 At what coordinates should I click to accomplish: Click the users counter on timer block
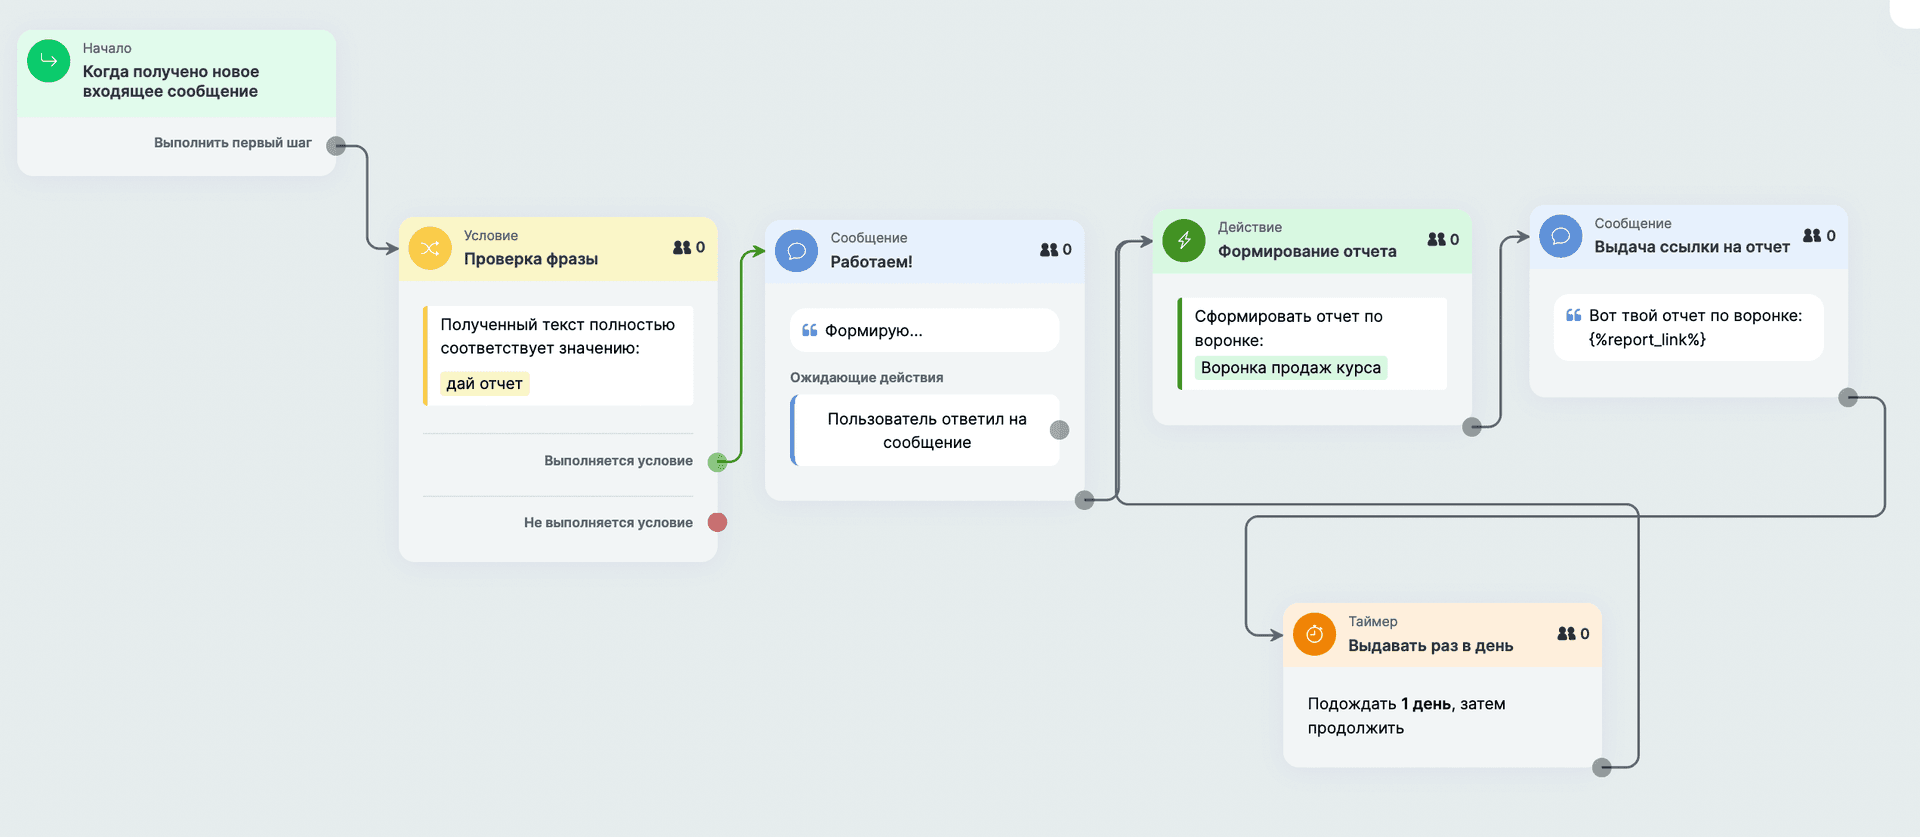[1573, 634]
